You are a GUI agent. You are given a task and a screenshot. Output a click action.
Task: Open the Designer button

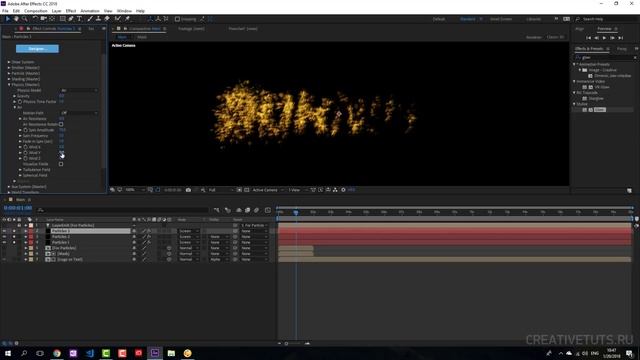point(37,49)
